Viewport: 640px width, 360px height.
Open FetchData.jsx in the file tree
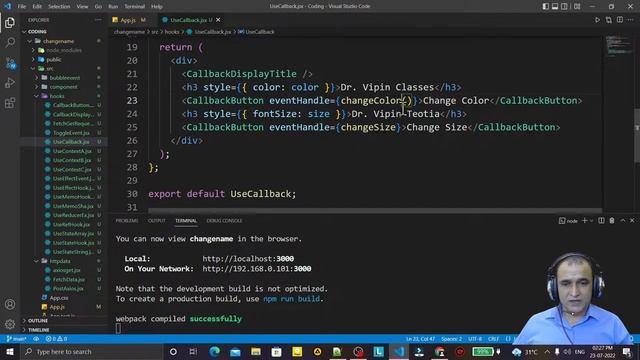coord(69,279)
